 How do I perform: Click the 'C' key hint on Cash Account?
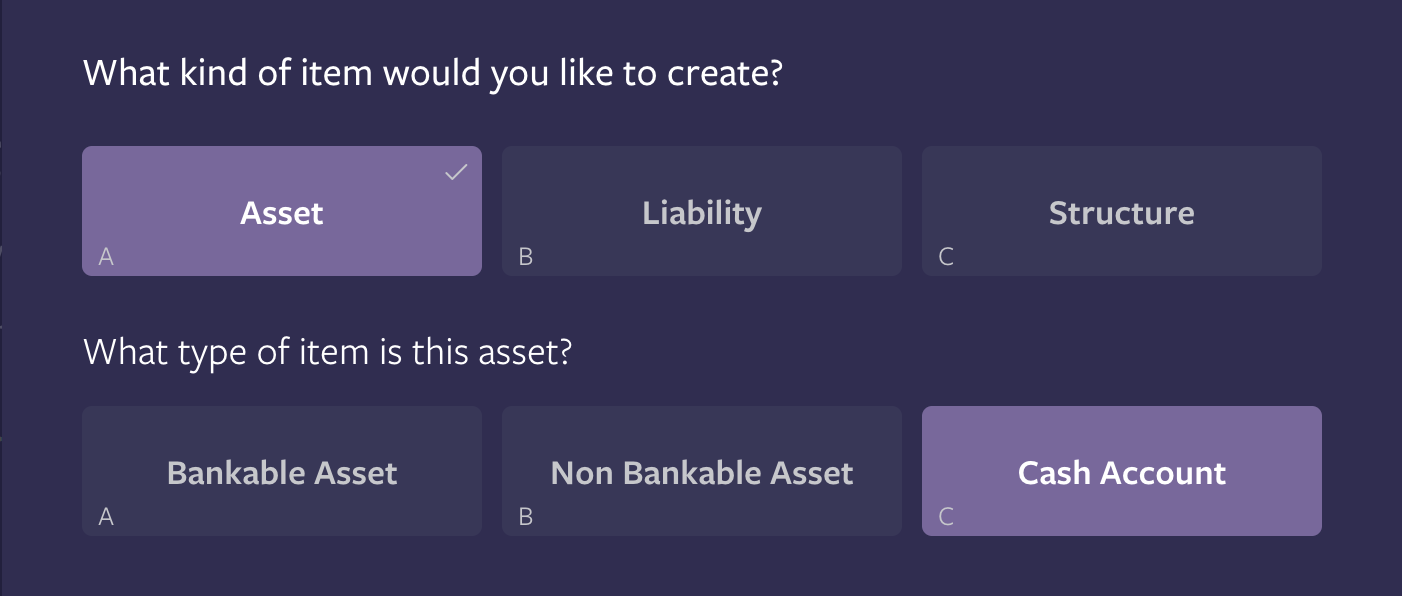coord(946,517)
